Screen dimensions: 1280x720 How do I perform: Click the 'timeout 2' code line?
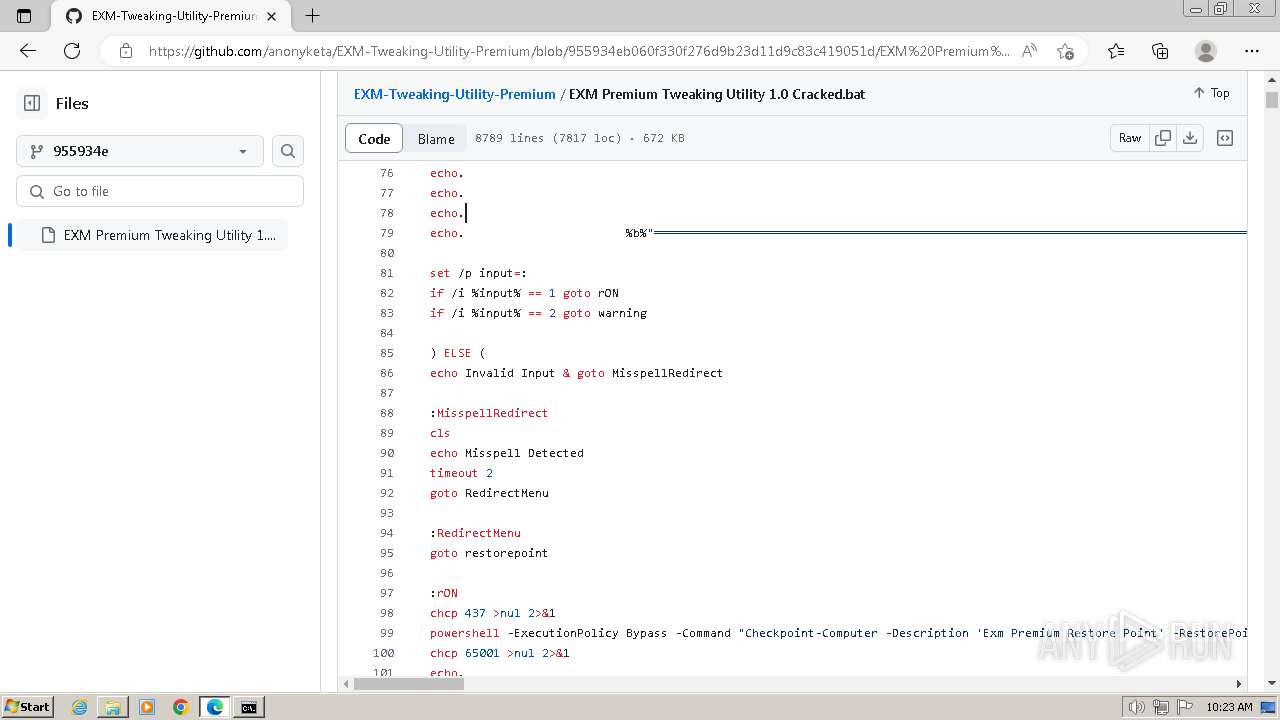point(461,473)
